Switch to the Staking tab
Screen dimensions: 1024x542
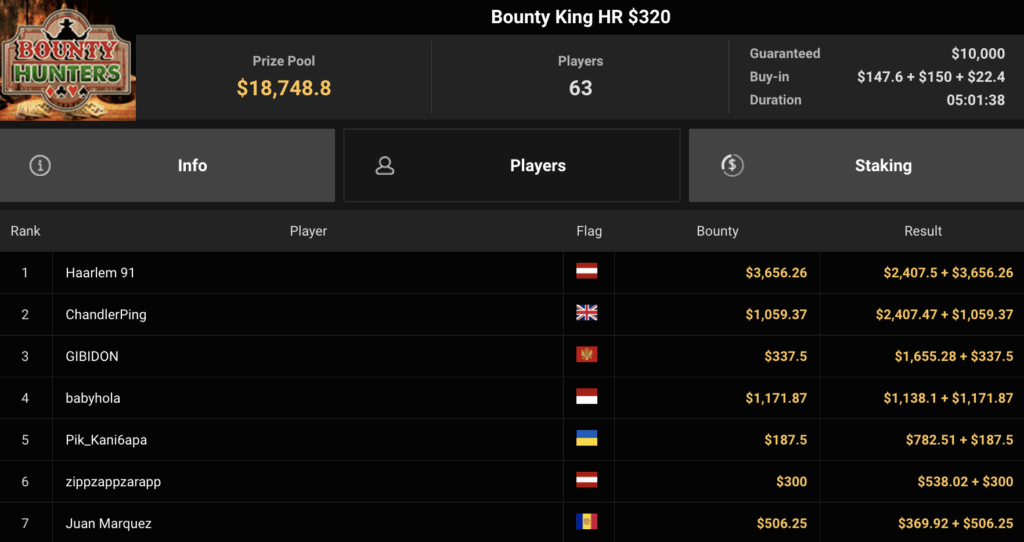click(x=856, y=166)
